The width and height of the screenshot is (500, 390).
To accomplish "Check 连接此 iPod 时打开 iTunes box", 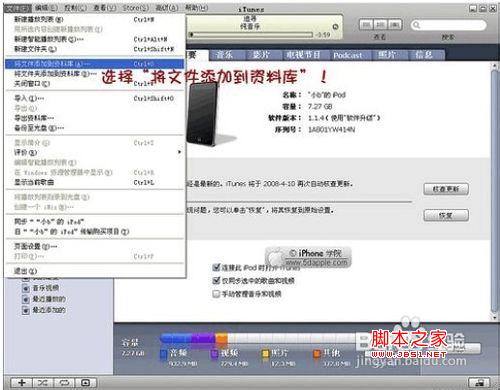I will click(x=216, y=267).
